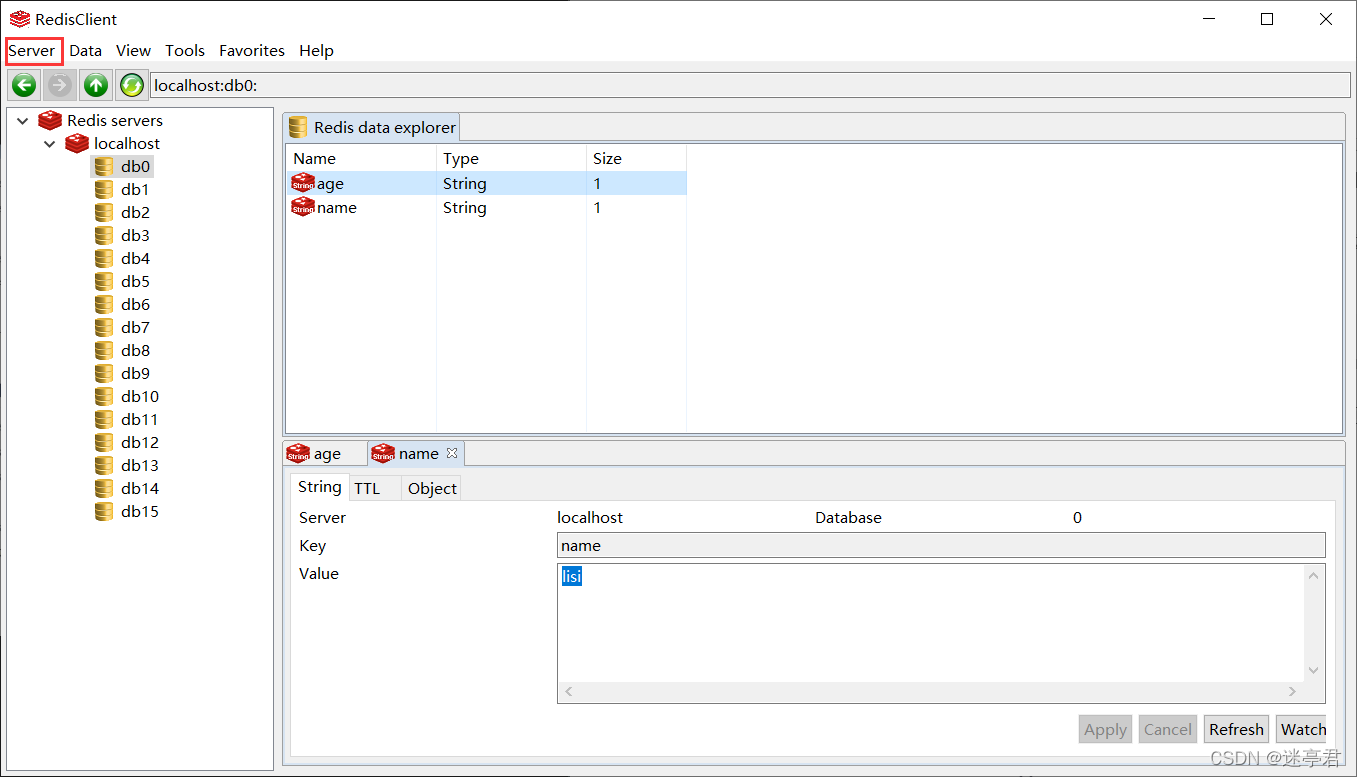Click the value box scroll up arrow
The height and width of the screenshot is (777, 1357).
click(1314, 575)
